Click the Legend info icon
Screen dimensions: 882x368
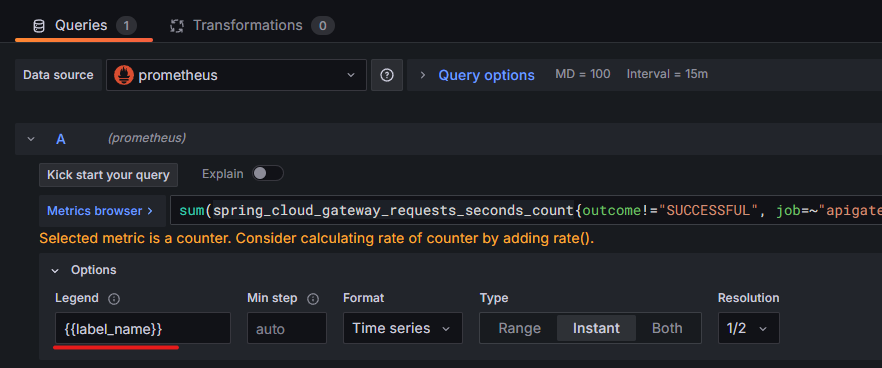pyautogui.click(x=114, y=299)
